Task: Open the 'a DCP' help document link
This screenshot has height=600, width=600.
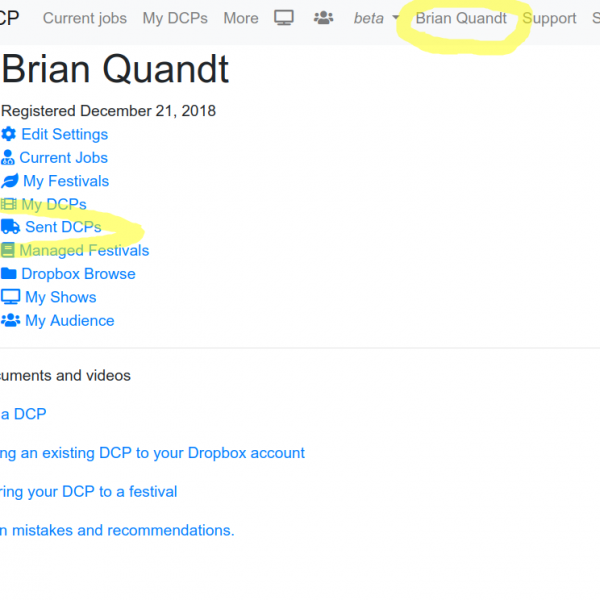Action: click(x=23, y=414)
